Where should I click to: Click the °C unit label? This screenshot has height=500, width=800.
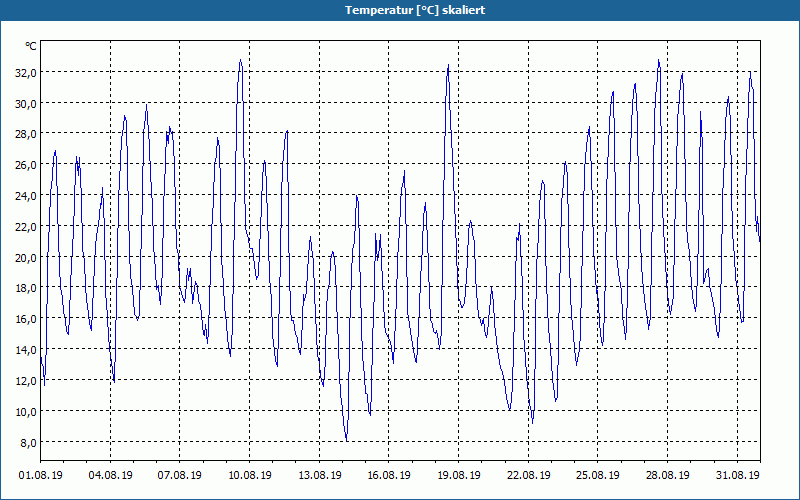pyautogui.click(x=31, y=46)
